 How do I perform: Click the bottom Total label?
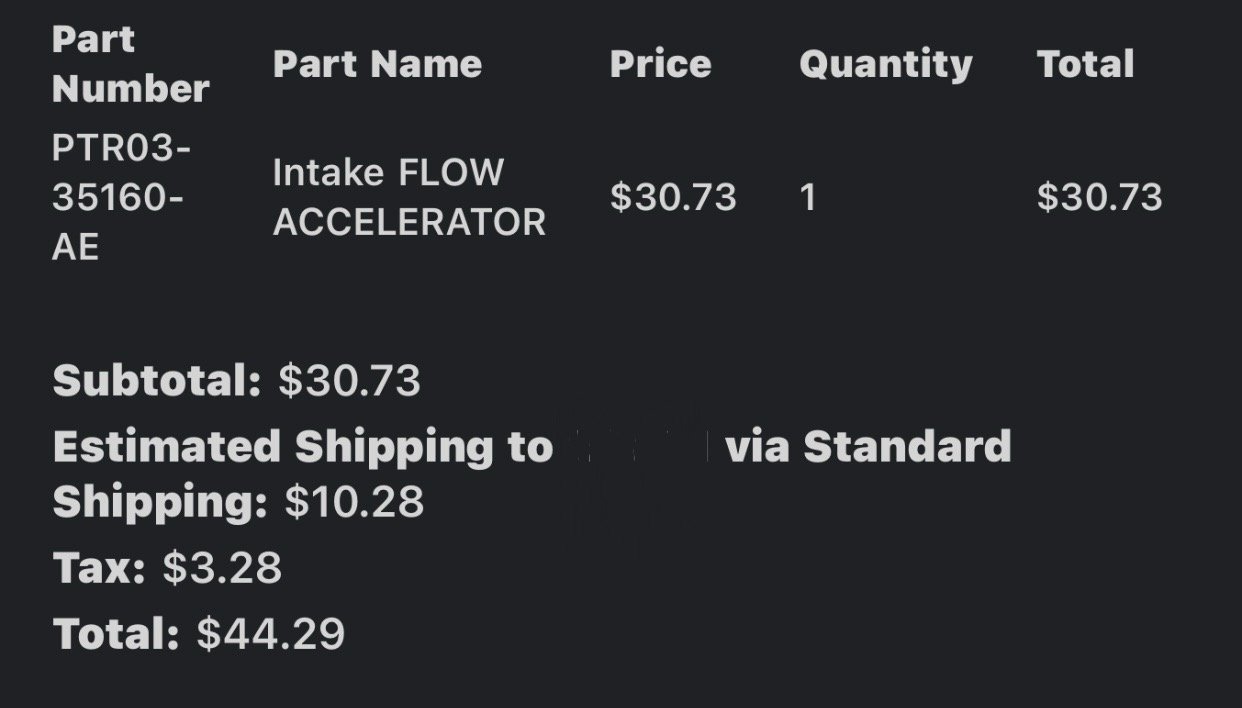point(116,634)
